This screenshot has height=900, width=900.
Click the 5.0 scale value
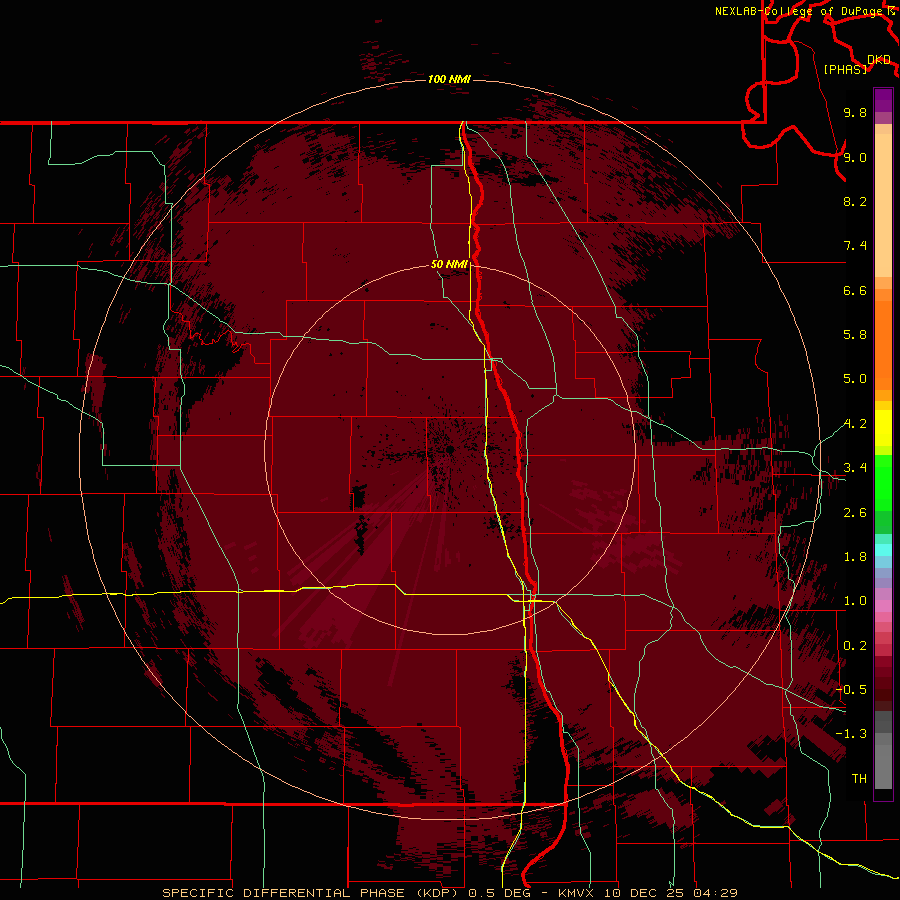[855, 379]
